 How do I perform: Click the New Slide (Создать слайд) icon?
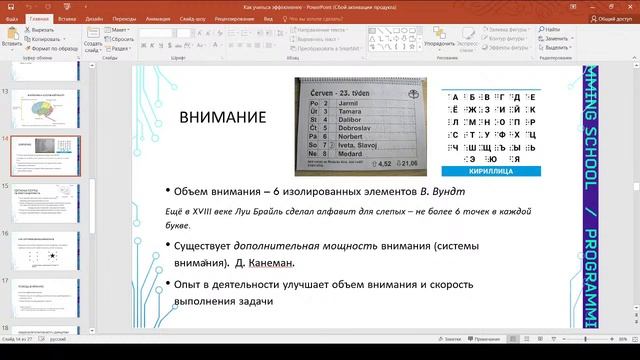coord(93,33)
